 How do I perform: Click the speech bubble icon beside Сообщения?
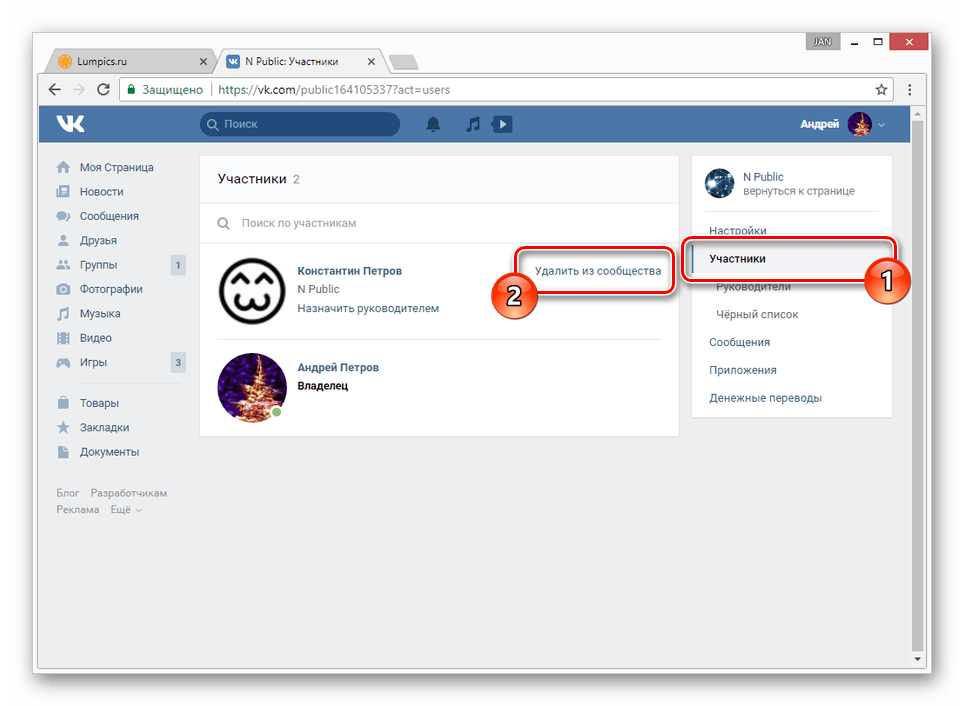[63, 216]
